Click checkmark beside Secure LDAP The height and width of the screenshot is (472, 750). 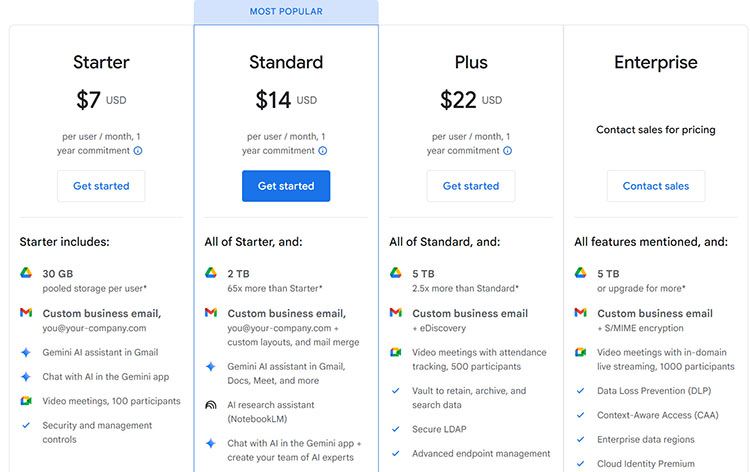click(396, 429)
